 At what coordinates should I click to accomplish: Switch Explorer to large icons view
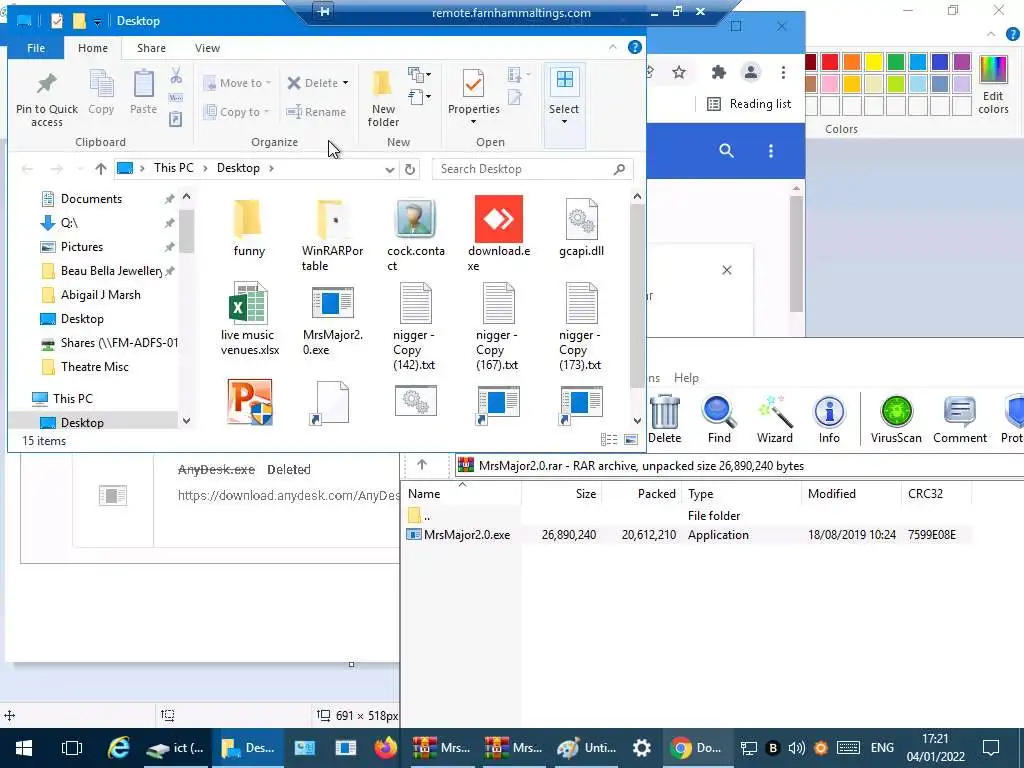click(x=631, y=440)
